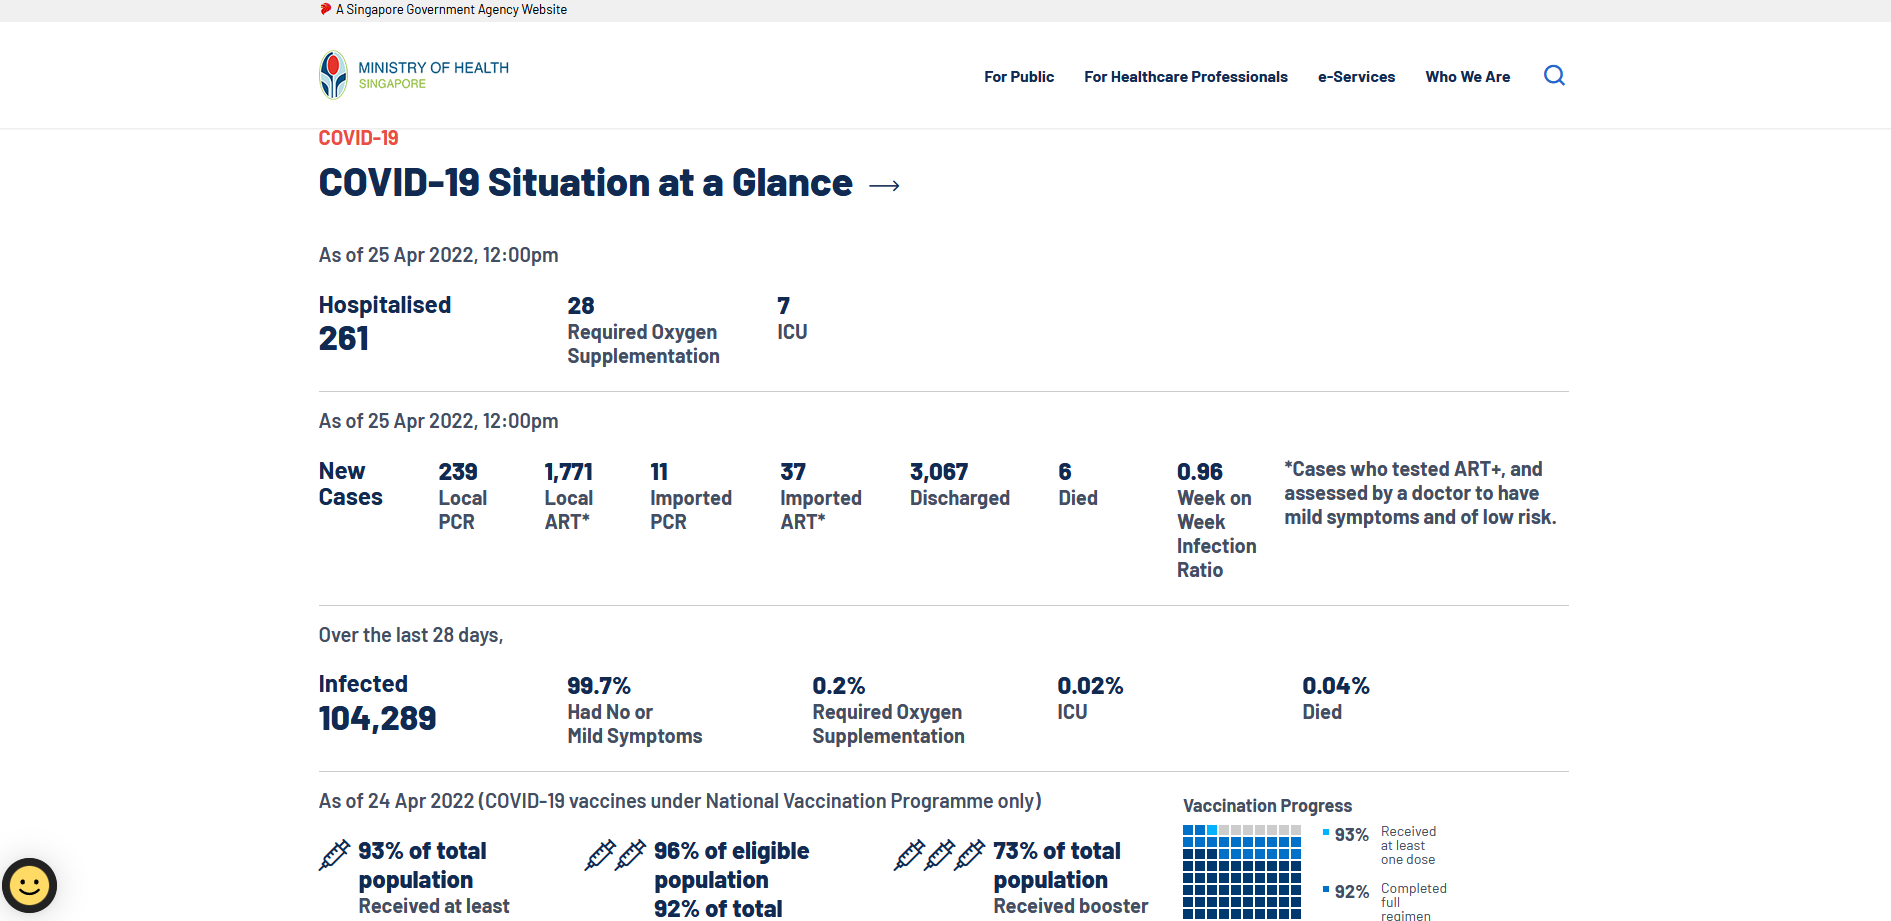Select the Hospitalised 261 figure

coord(385,324)
